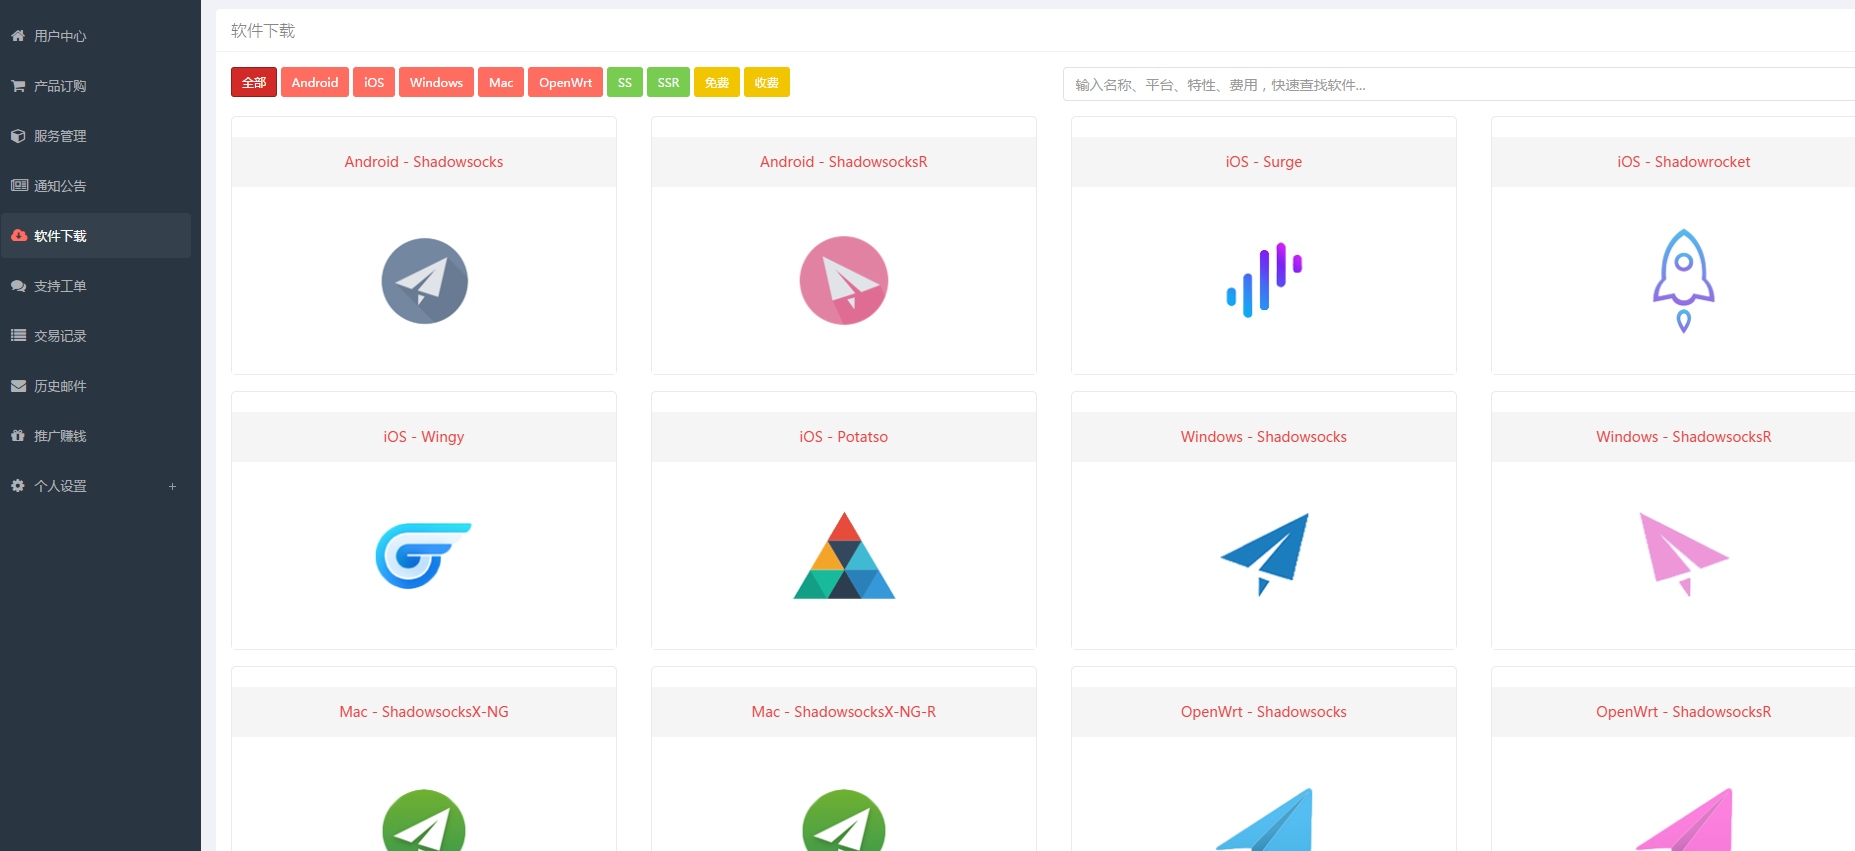Click the Android - ShadowsocksR title
Image resolution: width=1855 pixels, height=851 pixels.
(844, 162)
